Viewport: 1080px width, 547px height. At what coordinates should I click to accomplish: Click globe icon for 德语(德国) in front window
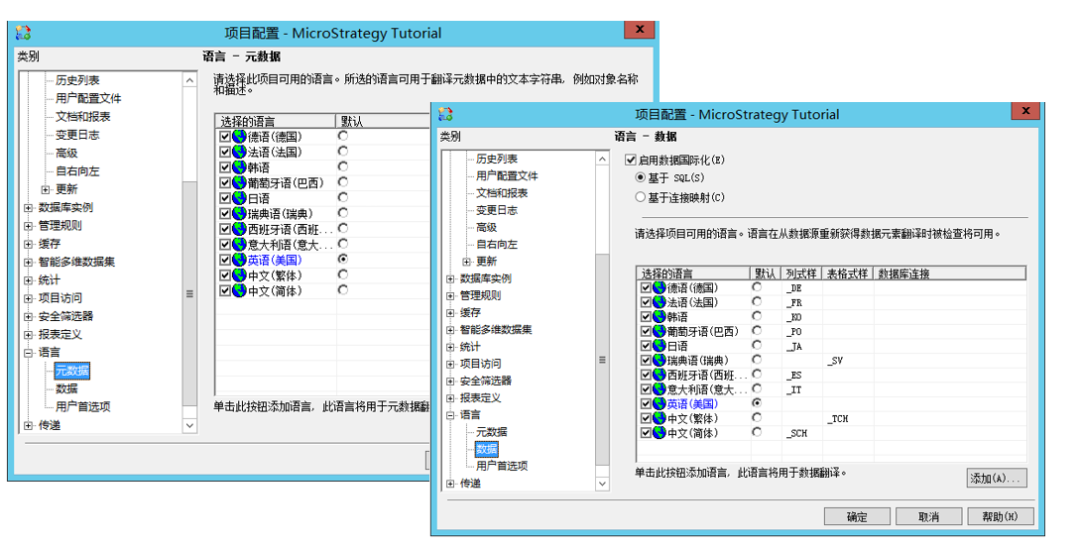tap(659, 287)
